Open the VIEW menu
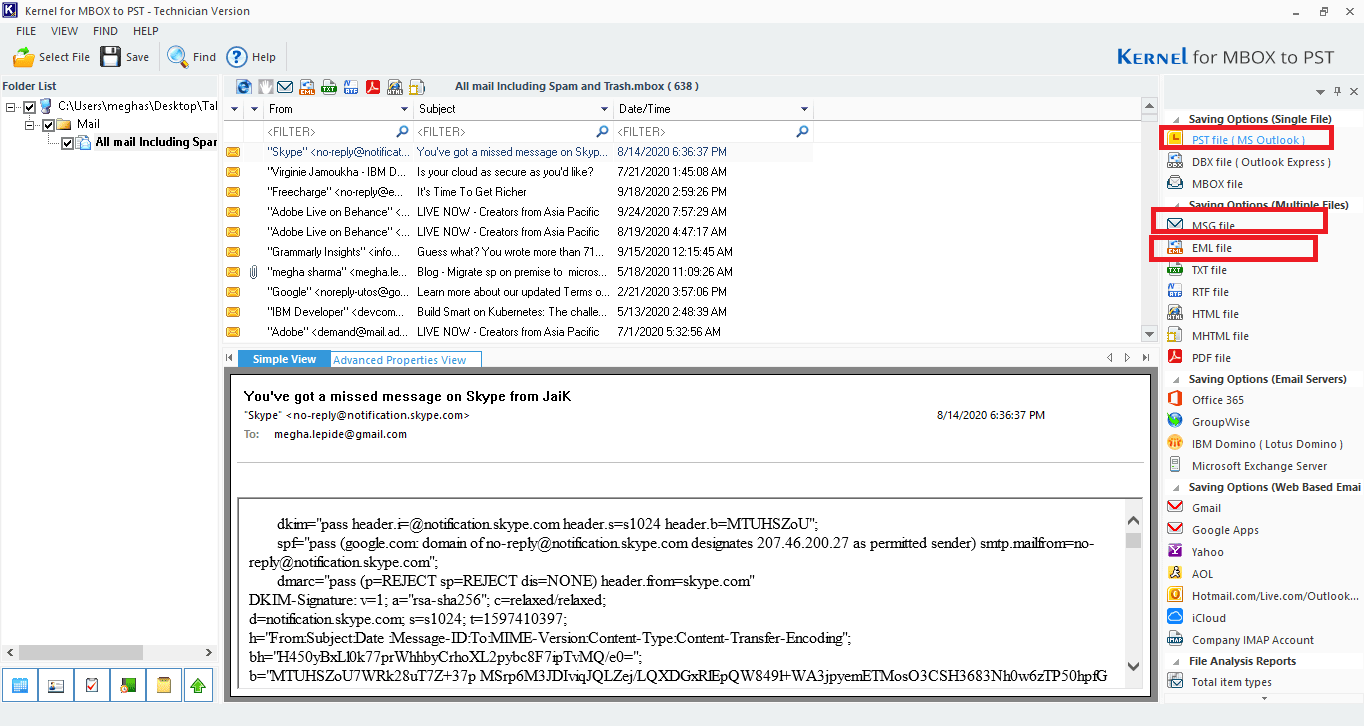 coord(64,31)
